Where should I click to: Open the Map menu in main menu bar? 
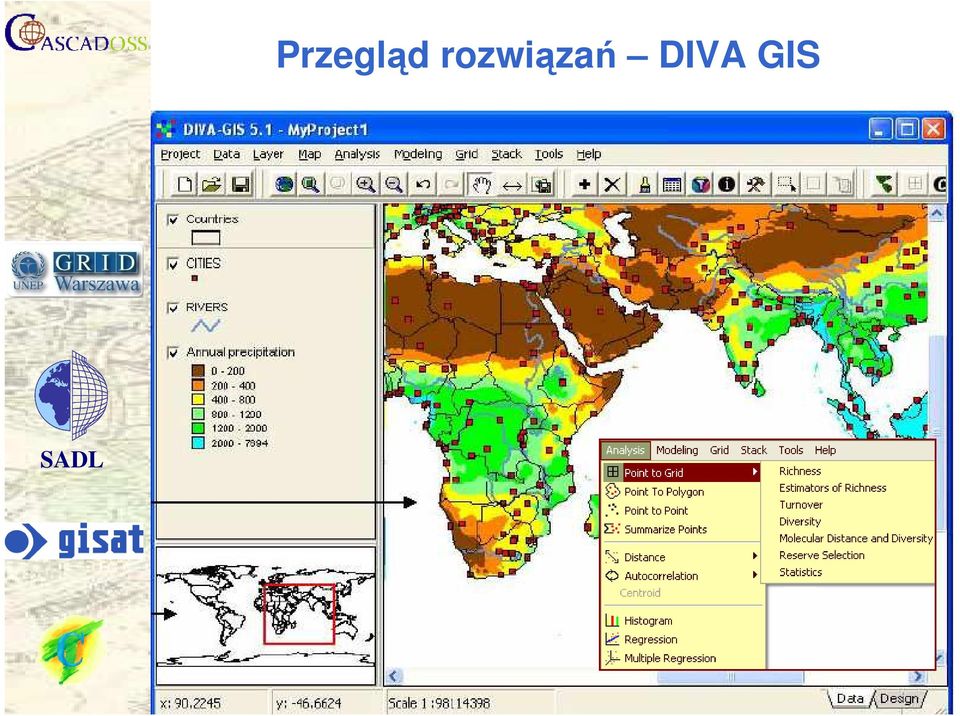[x=310, y=154]
